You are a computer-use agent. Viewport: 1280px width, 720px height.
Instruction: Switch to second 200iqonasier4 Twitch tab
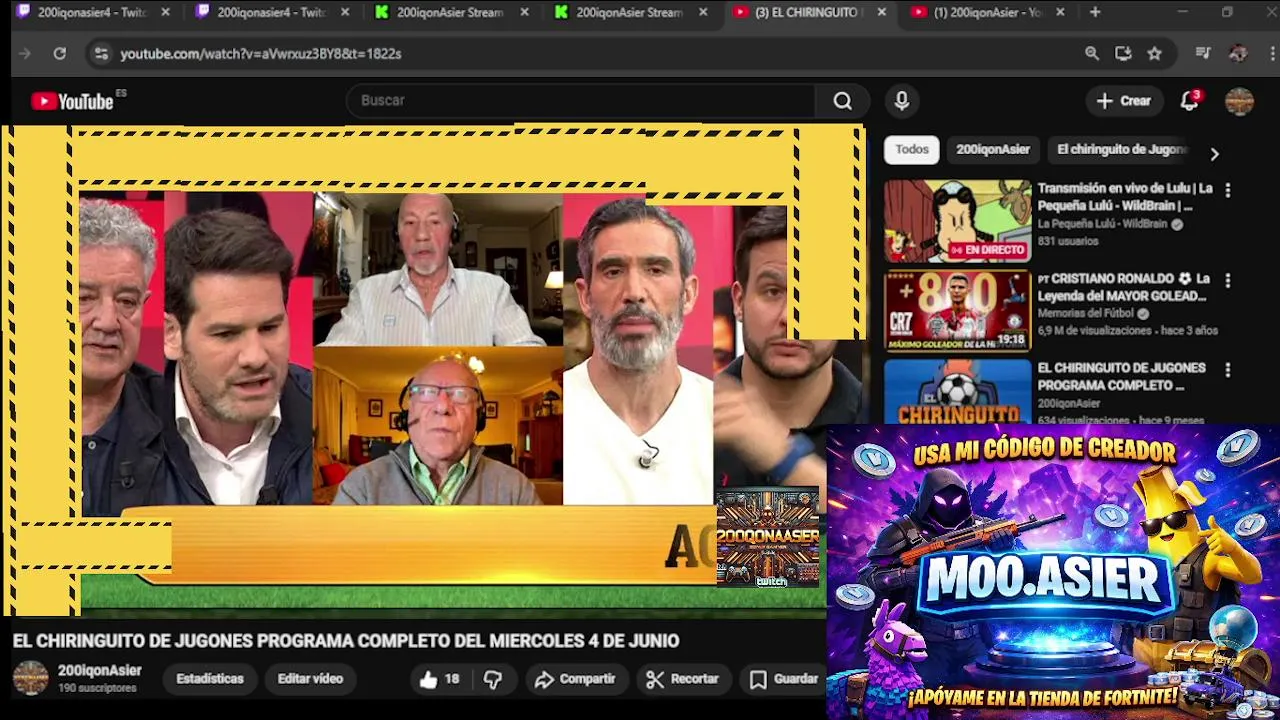point(272,13)
